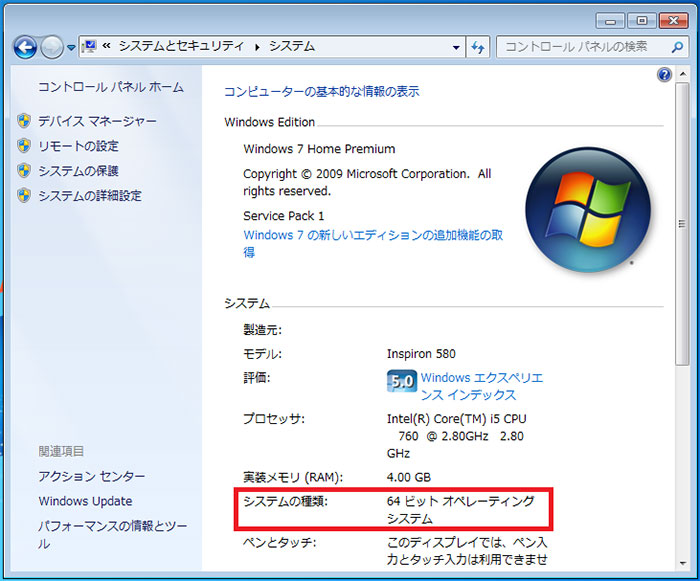Click the shield icon beside システムの詳細設定
The image size is (700, 581).
click(x=24, y=195)
